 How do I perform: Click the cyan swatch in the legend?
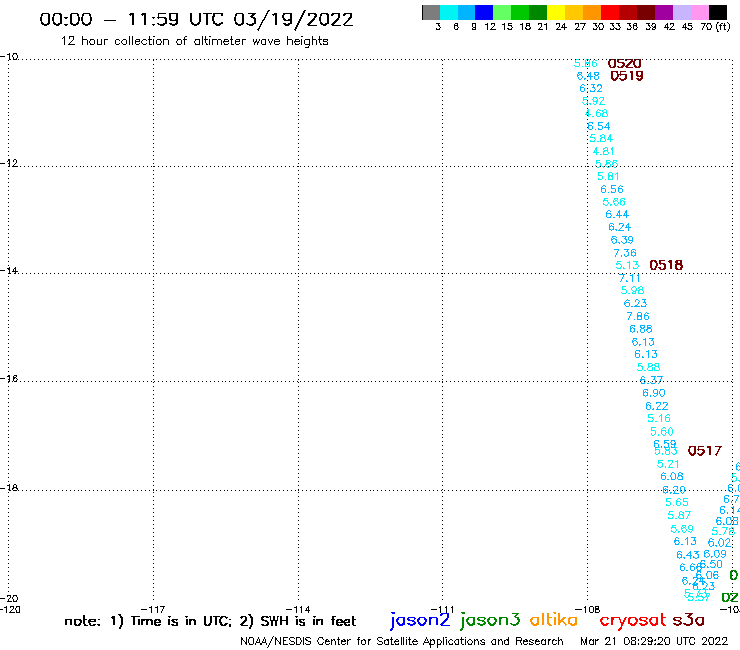(x=449, y=12)
